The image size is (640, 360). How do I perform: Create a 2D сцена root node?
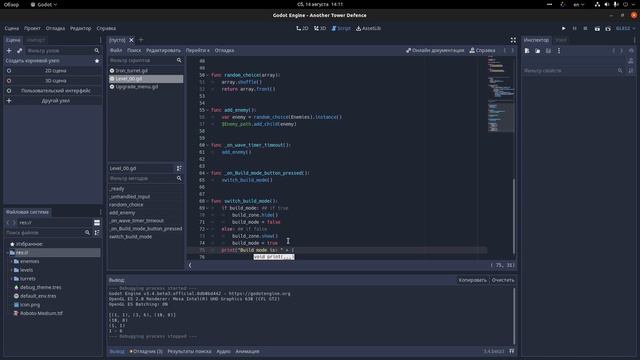[x=53, y=71]
